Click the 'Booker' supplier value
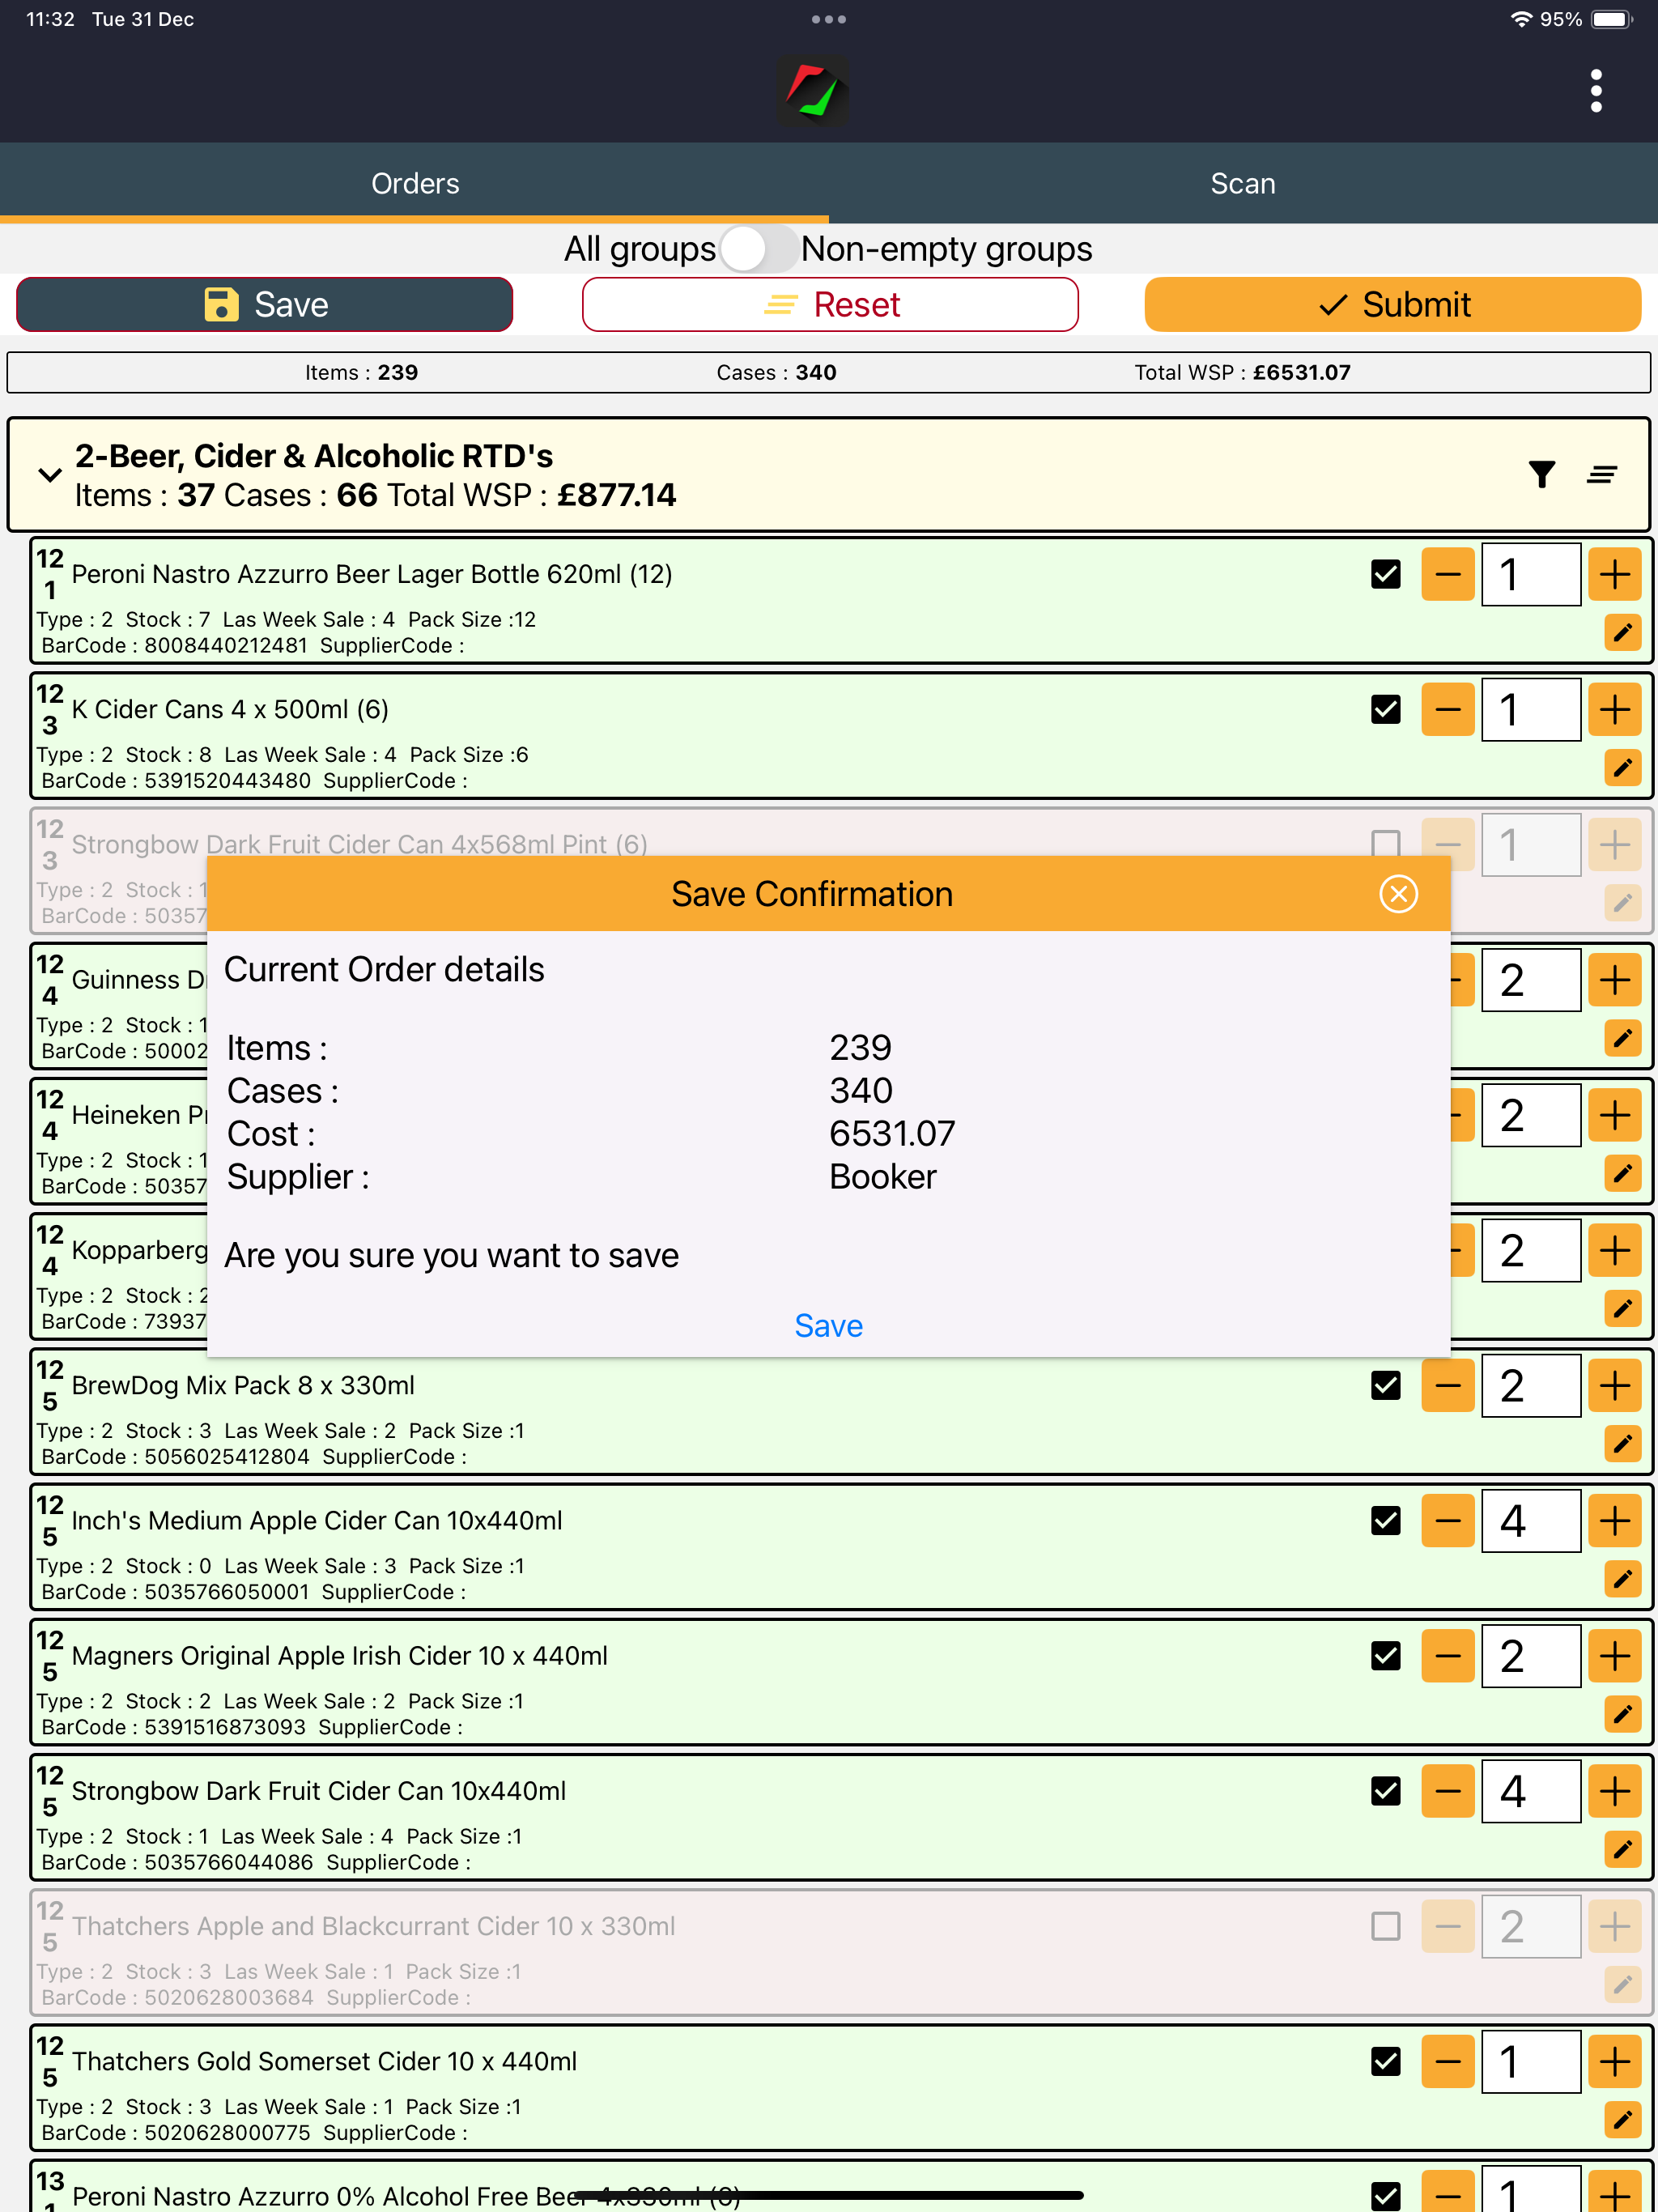The height and width of the screenshot is (2212, 1658). [882, 1176]
